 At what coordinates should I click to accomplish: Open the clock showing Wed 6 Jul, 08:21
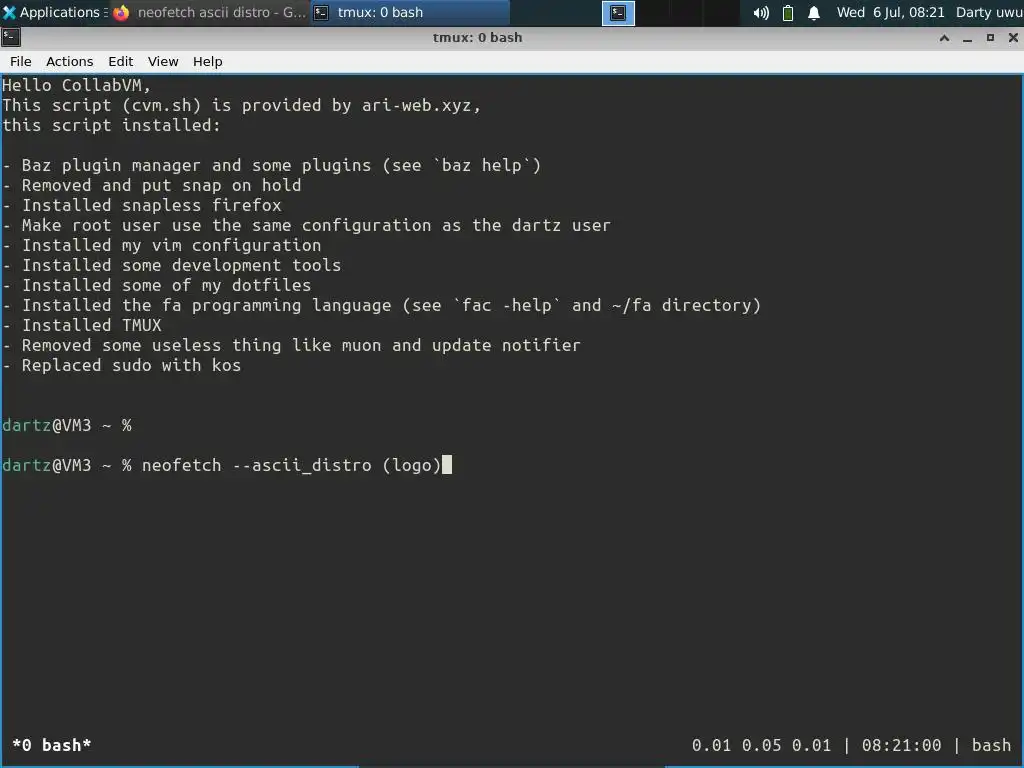(890, 12)
